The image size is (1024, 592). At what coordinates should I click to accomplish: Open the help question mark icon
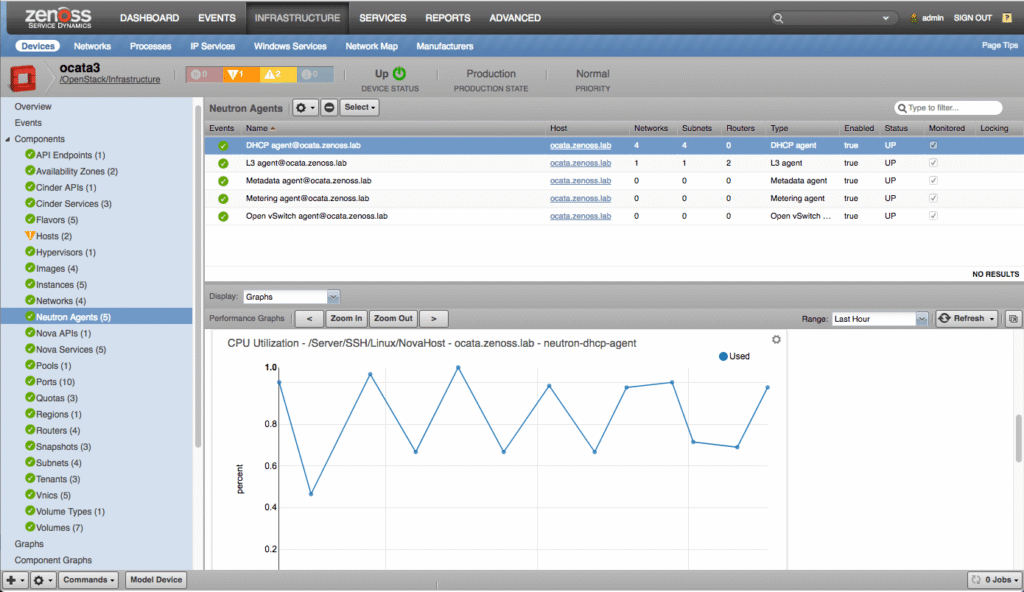(1006, 18)
